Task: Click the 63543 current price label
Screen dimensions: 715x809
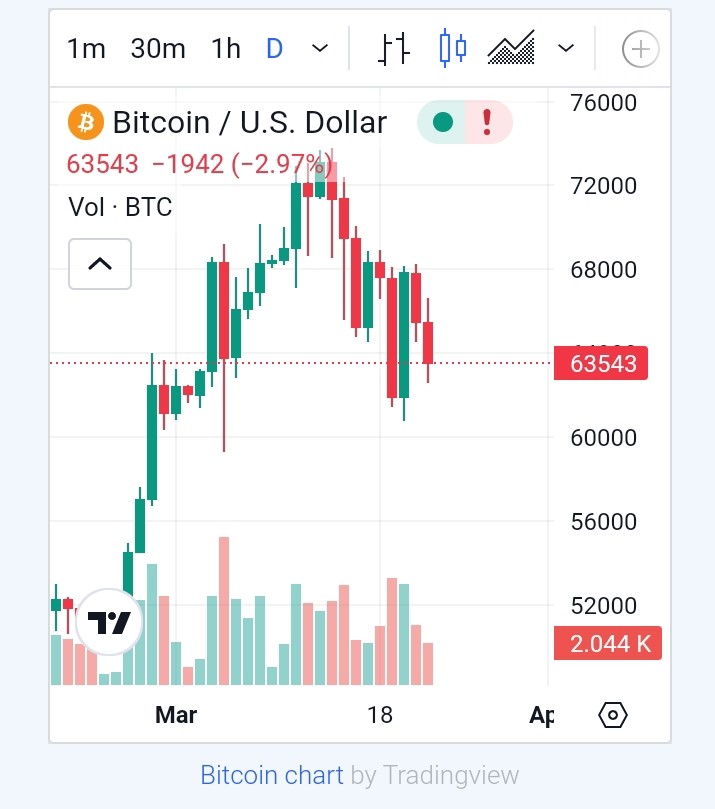Action: click(600, 363)
